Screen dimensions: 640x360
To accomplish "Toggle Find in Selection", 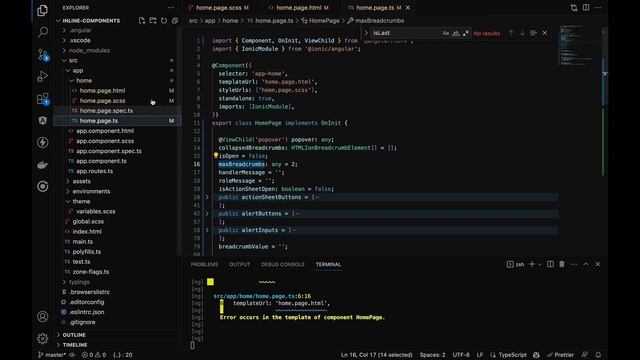I will click(533, 33).
